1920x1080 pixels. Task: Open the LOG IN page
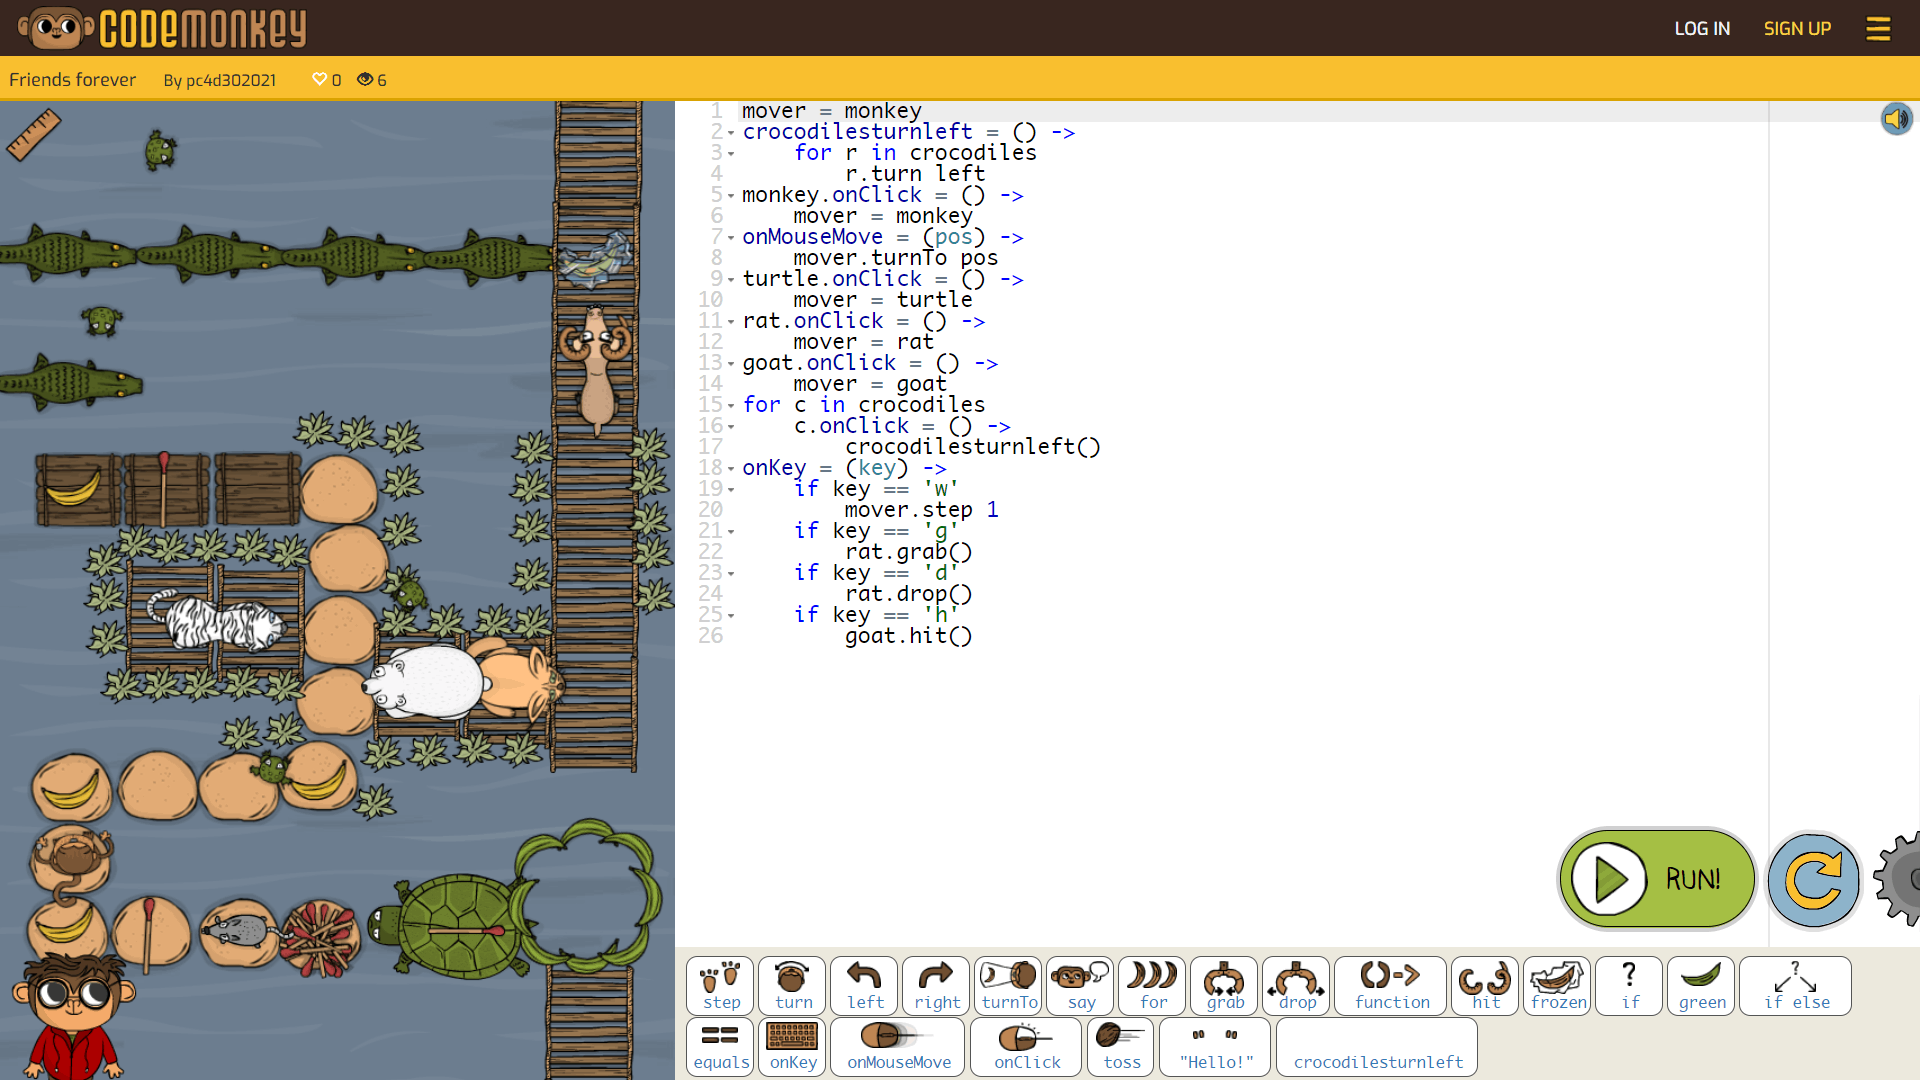[1702, 28]
